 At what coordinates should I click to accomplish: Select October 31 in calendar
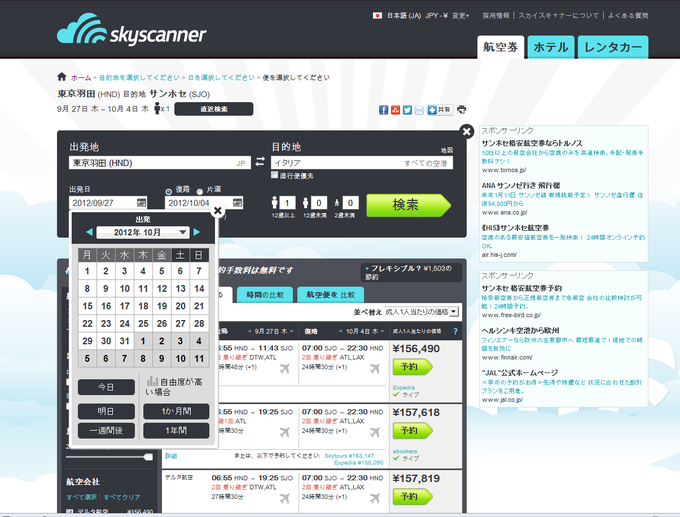[124, 341]
